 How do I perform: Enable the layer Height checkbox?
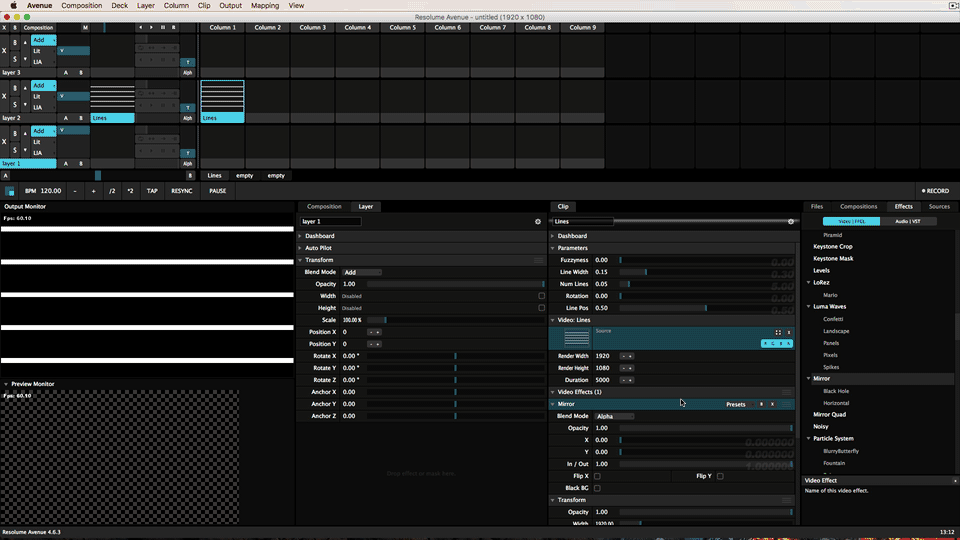[x=541, y=308]
